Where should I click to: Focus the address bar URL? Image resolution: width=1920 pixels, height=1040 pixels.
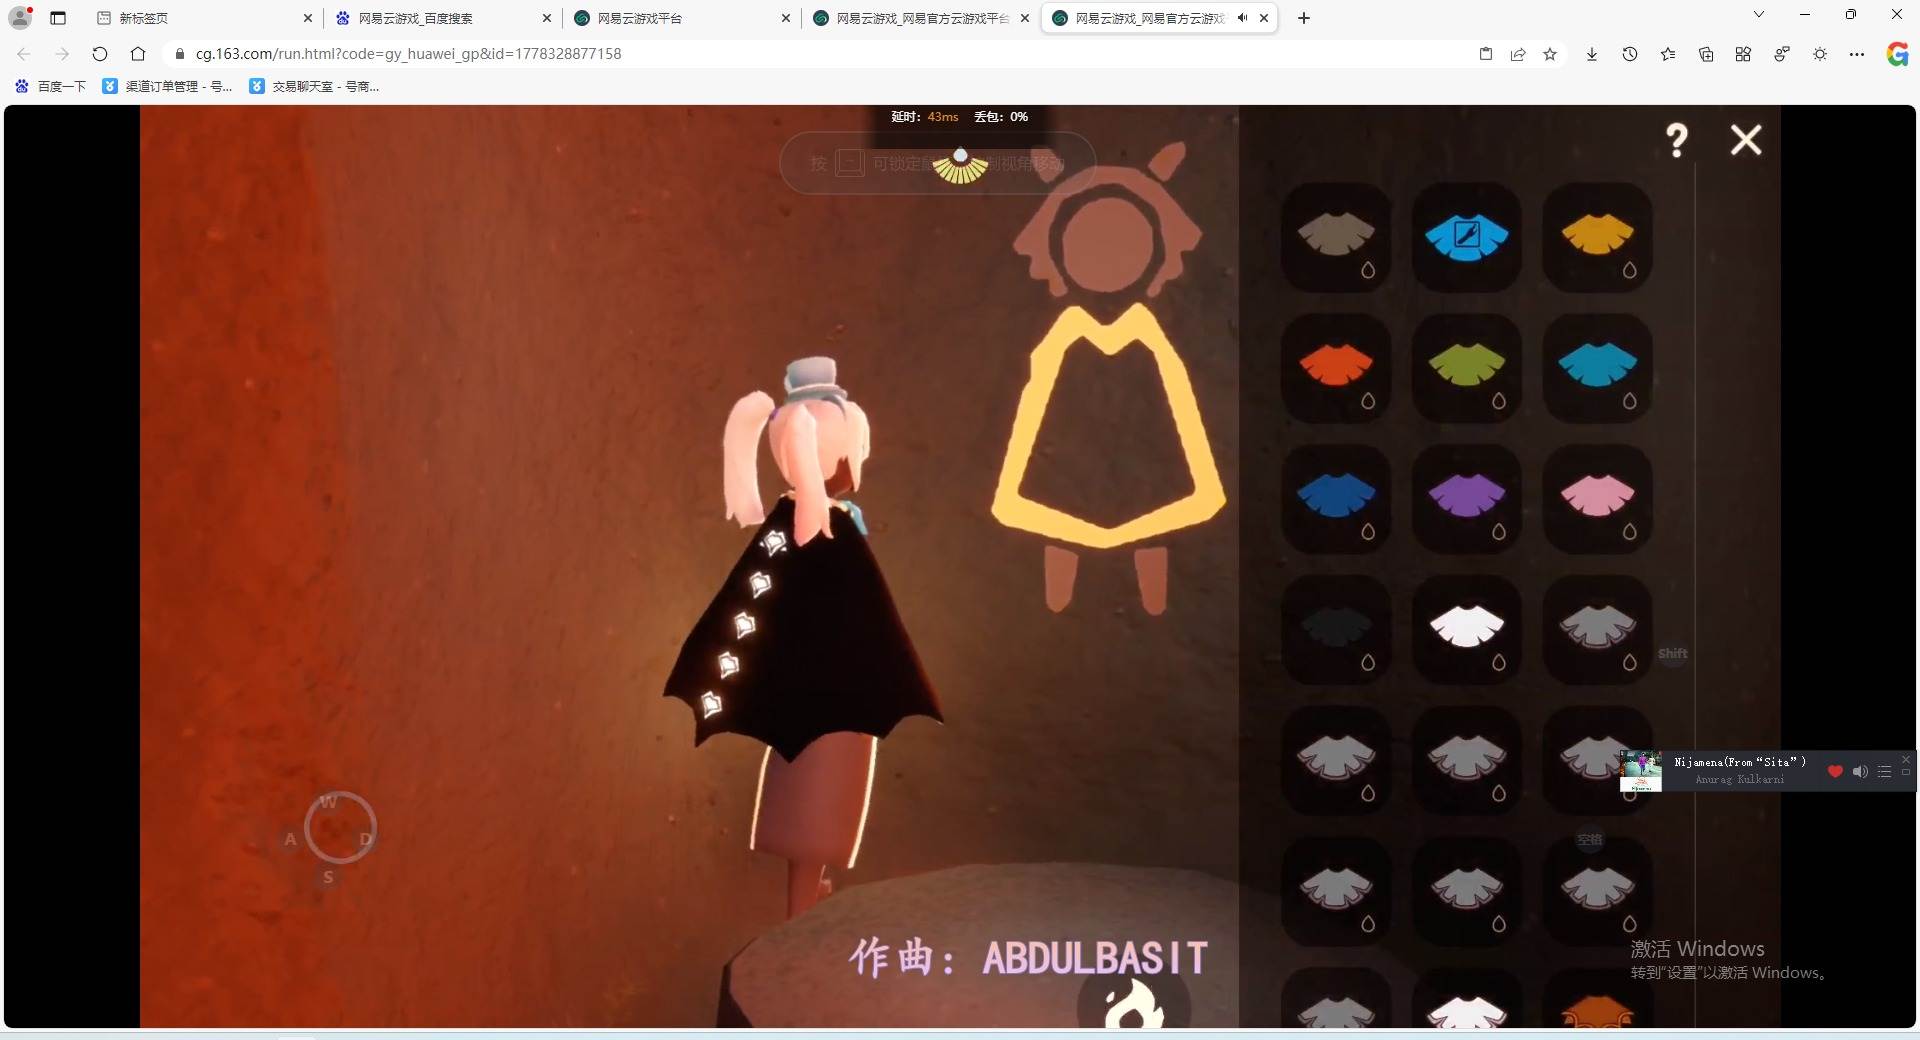408,54
